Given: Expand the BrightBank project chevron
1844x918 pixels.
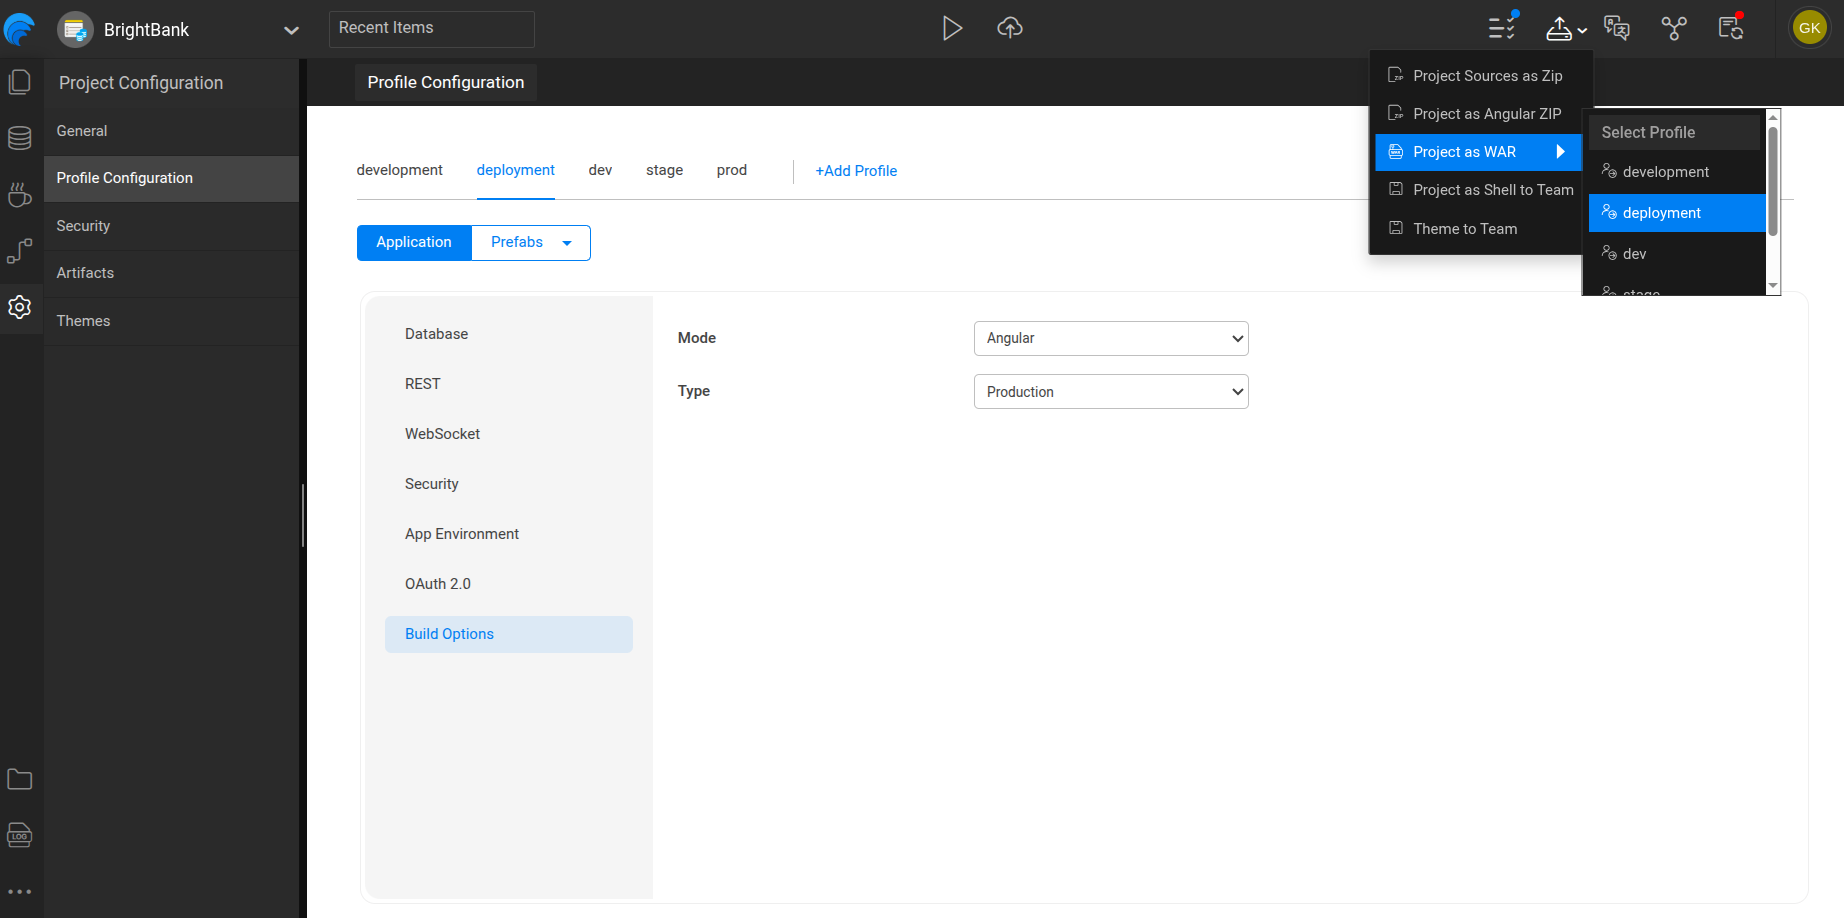Looking at the screenshot, I should [291, 30].
